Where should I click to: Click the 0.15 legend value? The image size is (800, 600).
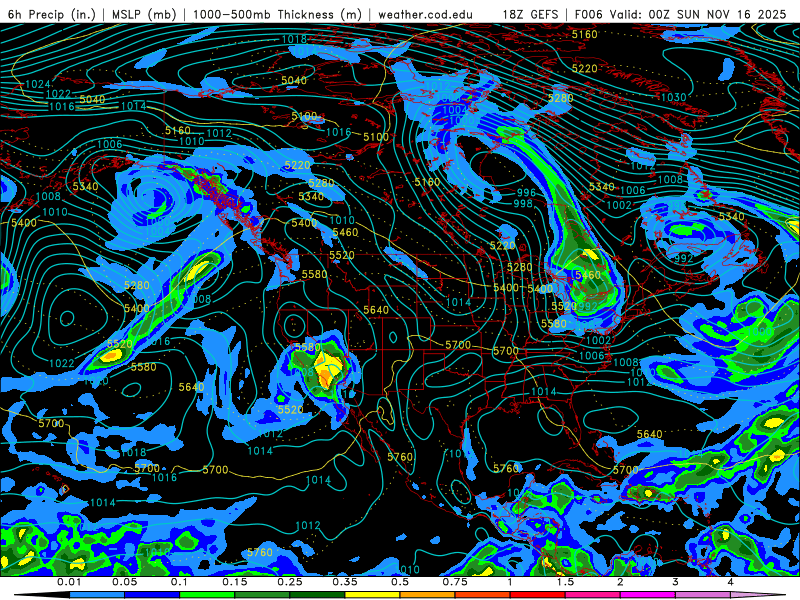pos(235,582)
